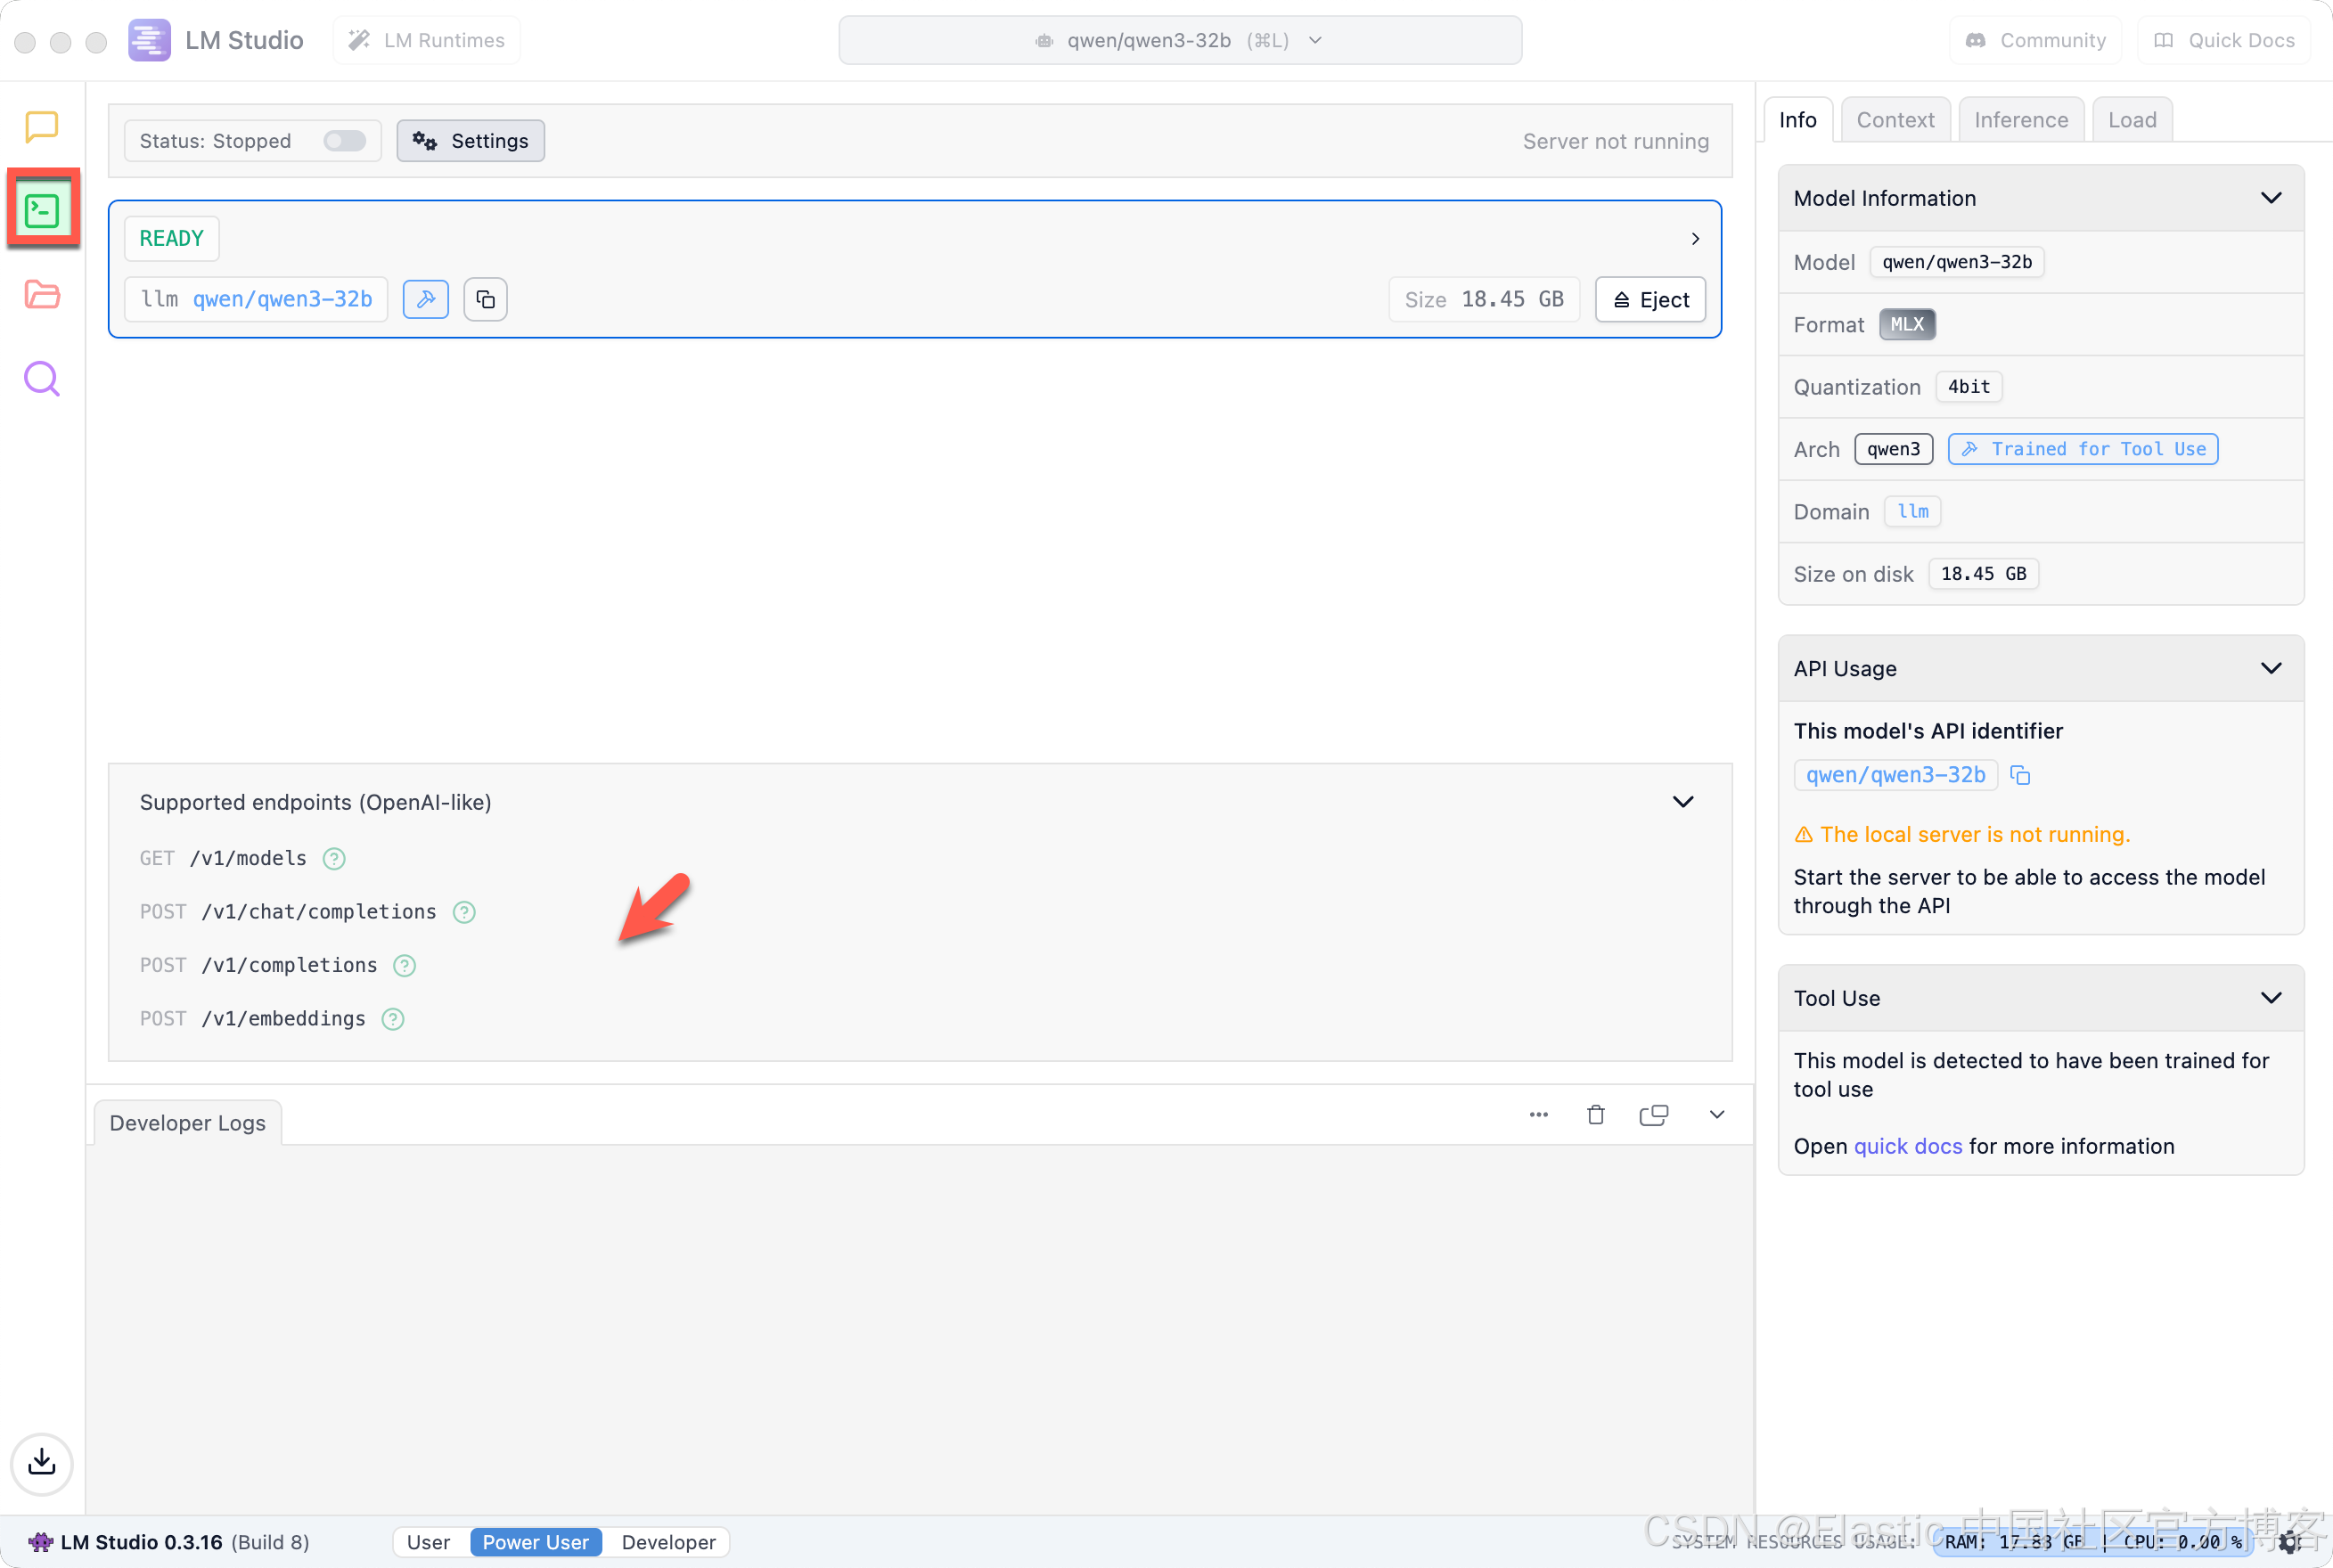Screen dimensions: 2333x1568
Task: Select the User mode option
Action: coord(428,1541)
